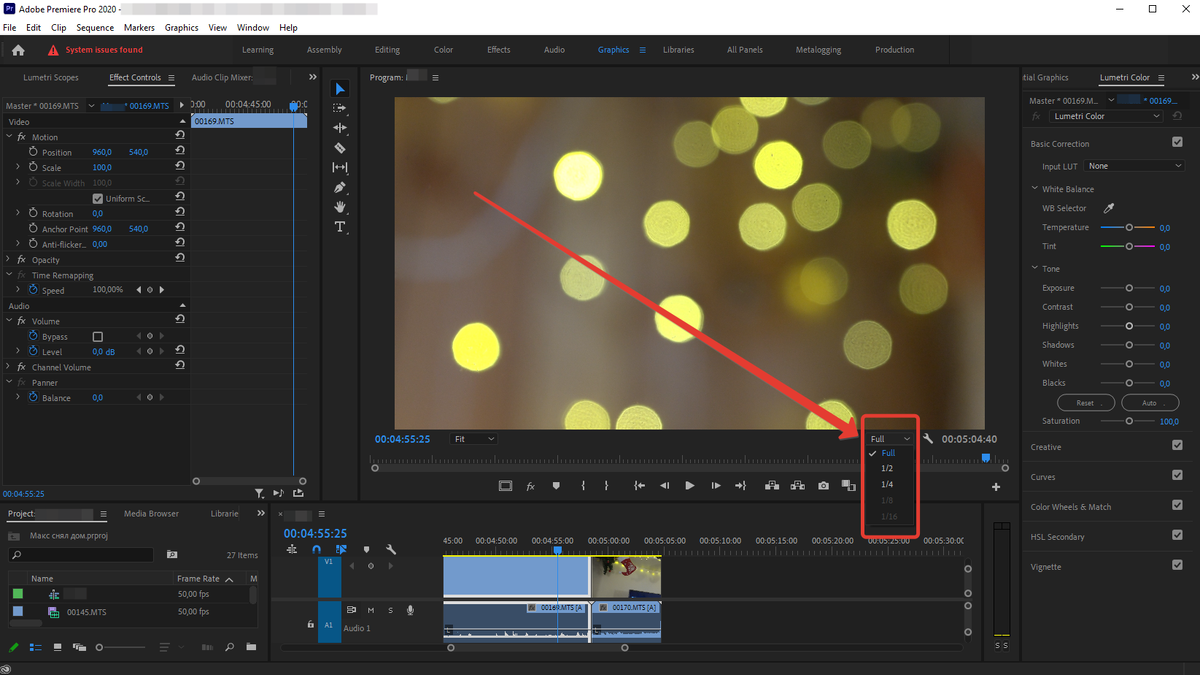Select the Slip tool
Screen dimensions: 1200x675
(x=340, y=167)
